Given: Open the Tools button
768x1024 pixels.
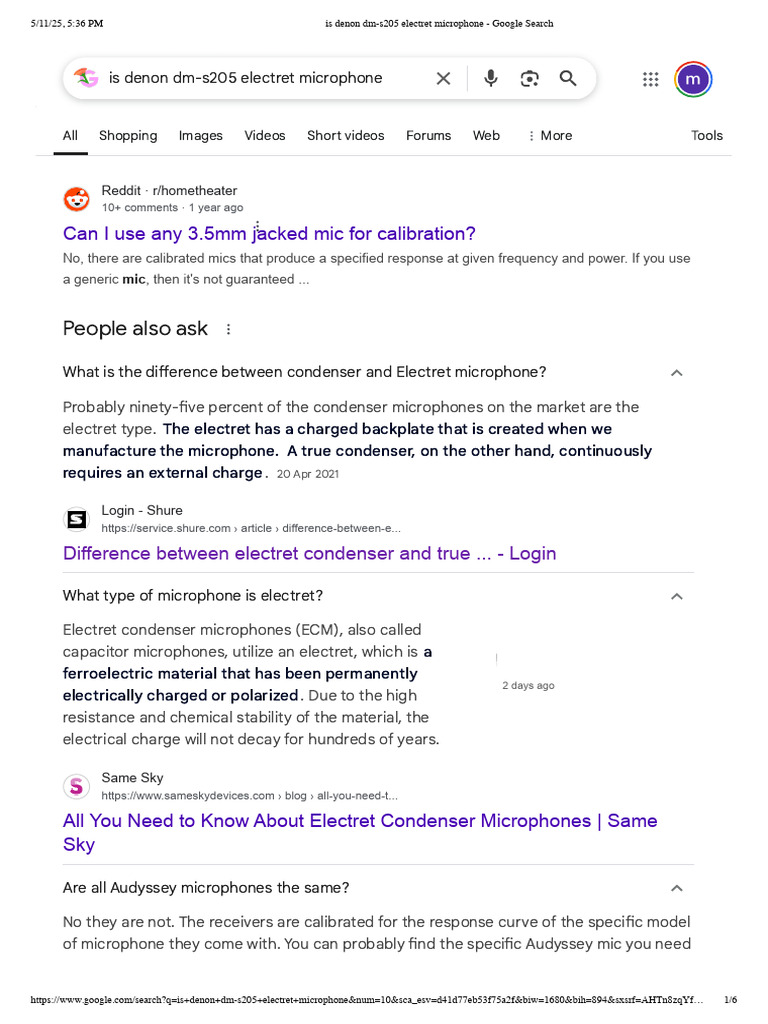Looking at the screenshot, I should click(706, 135).
